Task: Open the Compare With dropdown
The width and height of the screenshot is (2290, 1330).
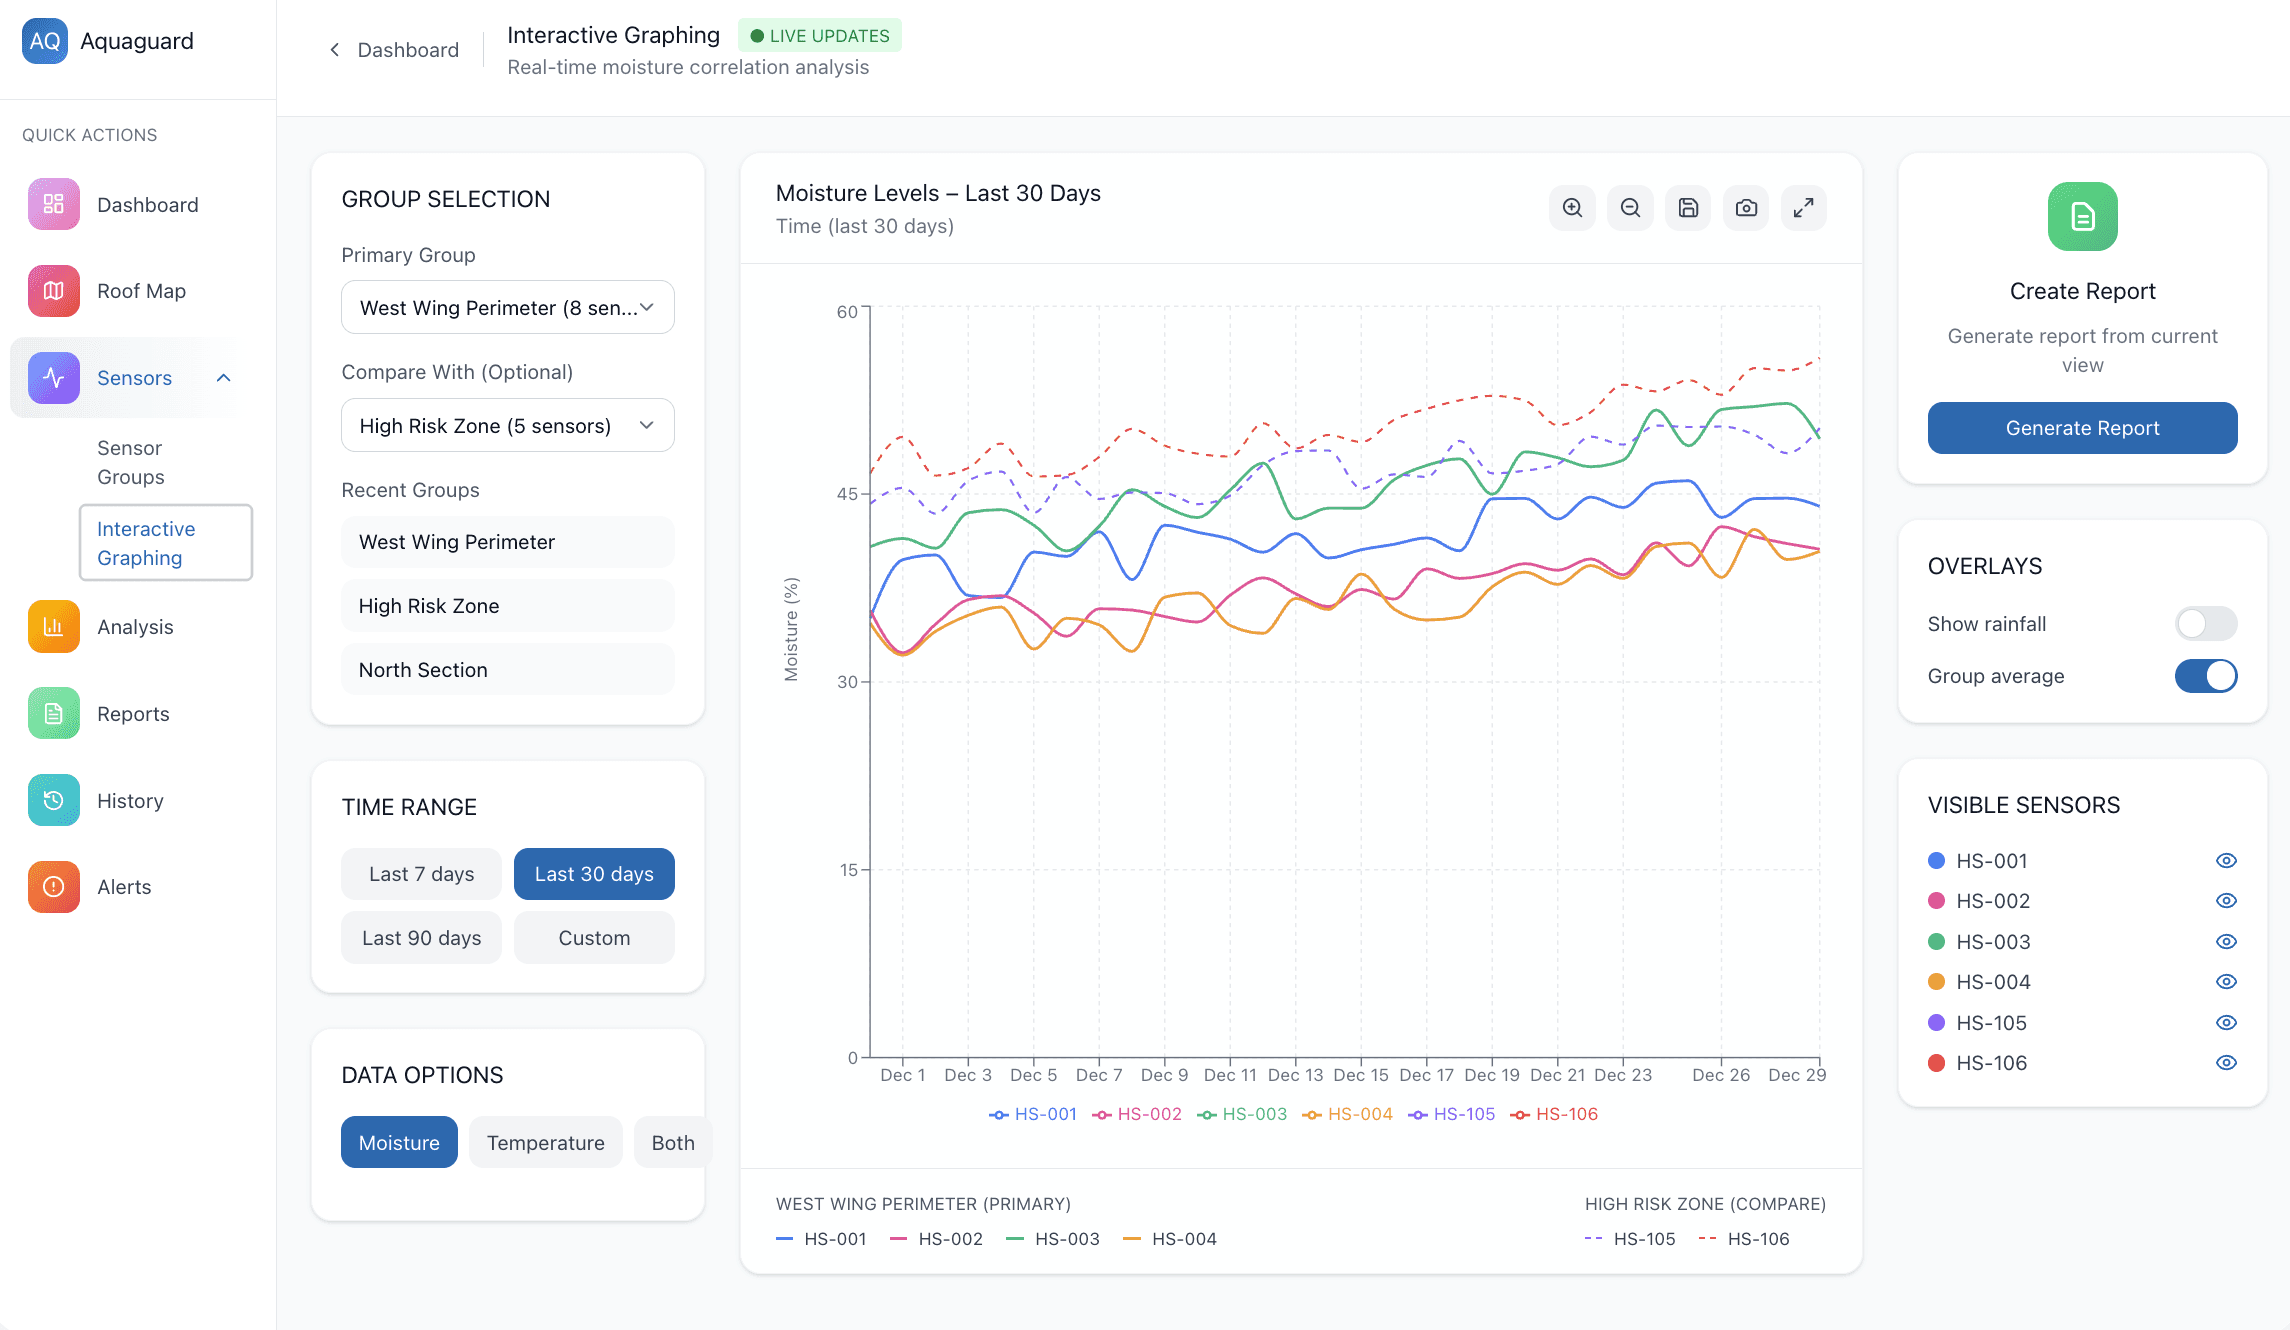Action: tap(507, 426)
